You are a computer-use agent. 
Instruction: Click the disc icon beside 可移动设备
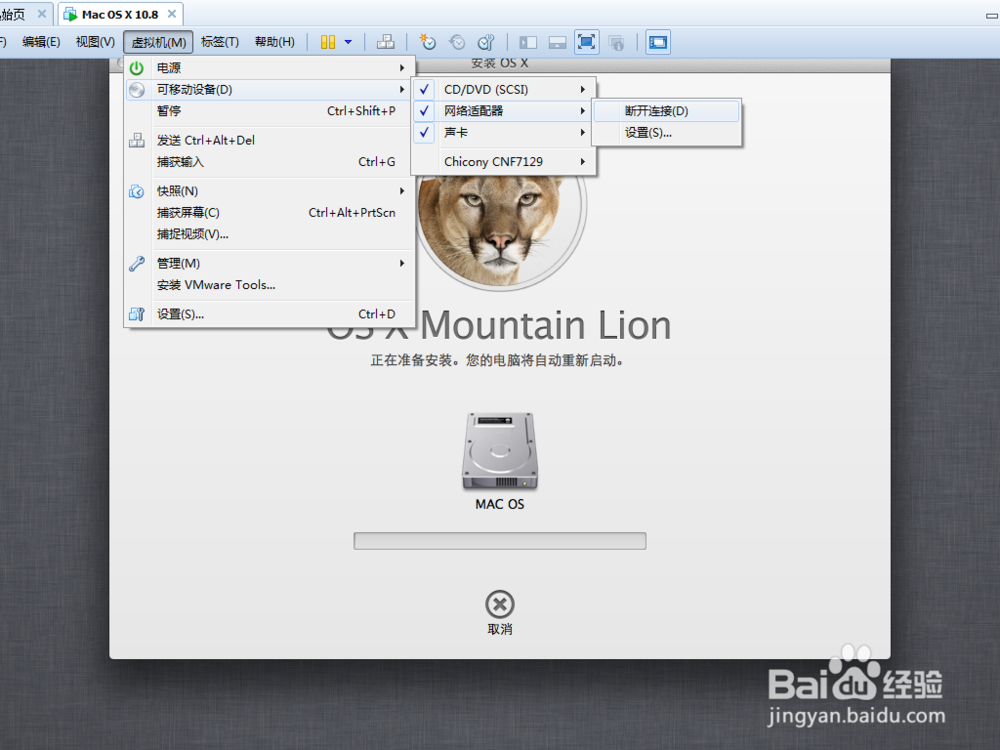[136, 89]
